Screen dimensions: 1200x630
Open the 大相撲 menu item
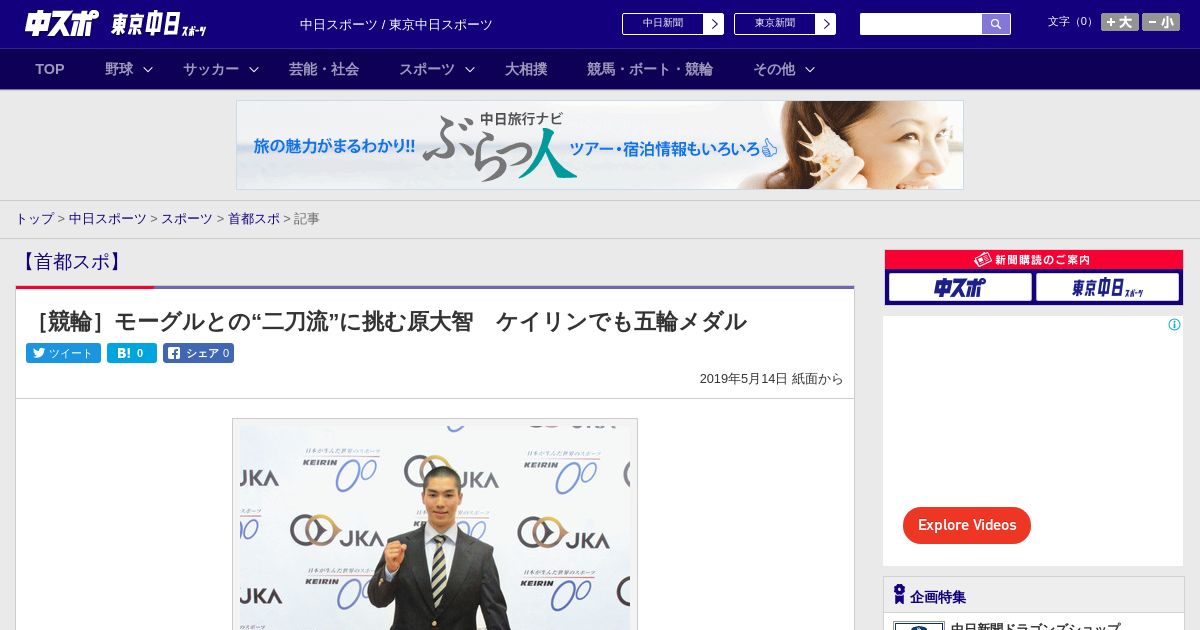[526, 69]
